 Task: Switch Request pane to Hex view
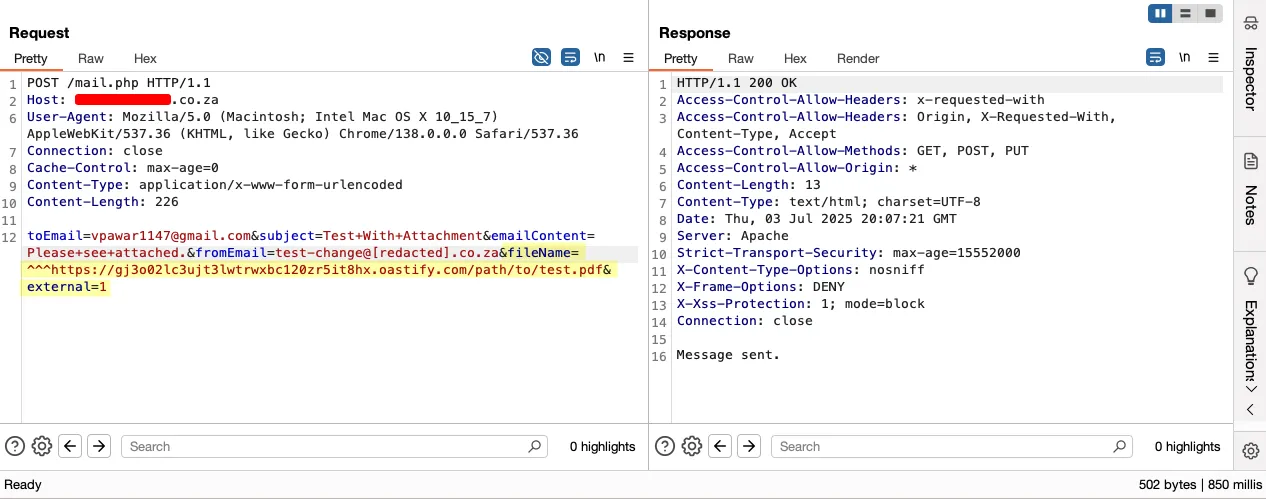click(x=146, y=59)
